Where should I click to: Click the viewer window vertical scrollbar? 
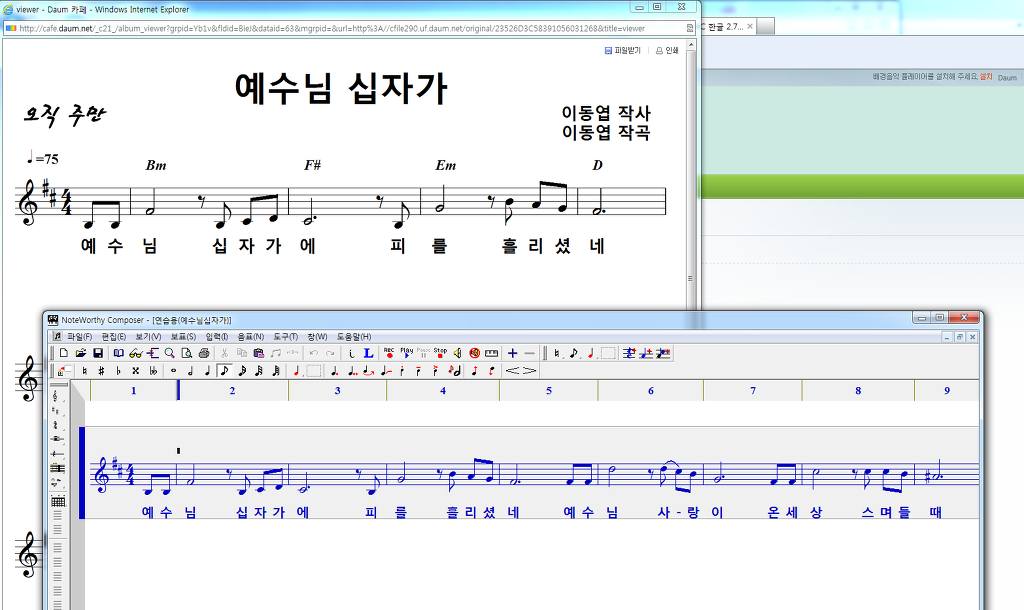point(690,176)
